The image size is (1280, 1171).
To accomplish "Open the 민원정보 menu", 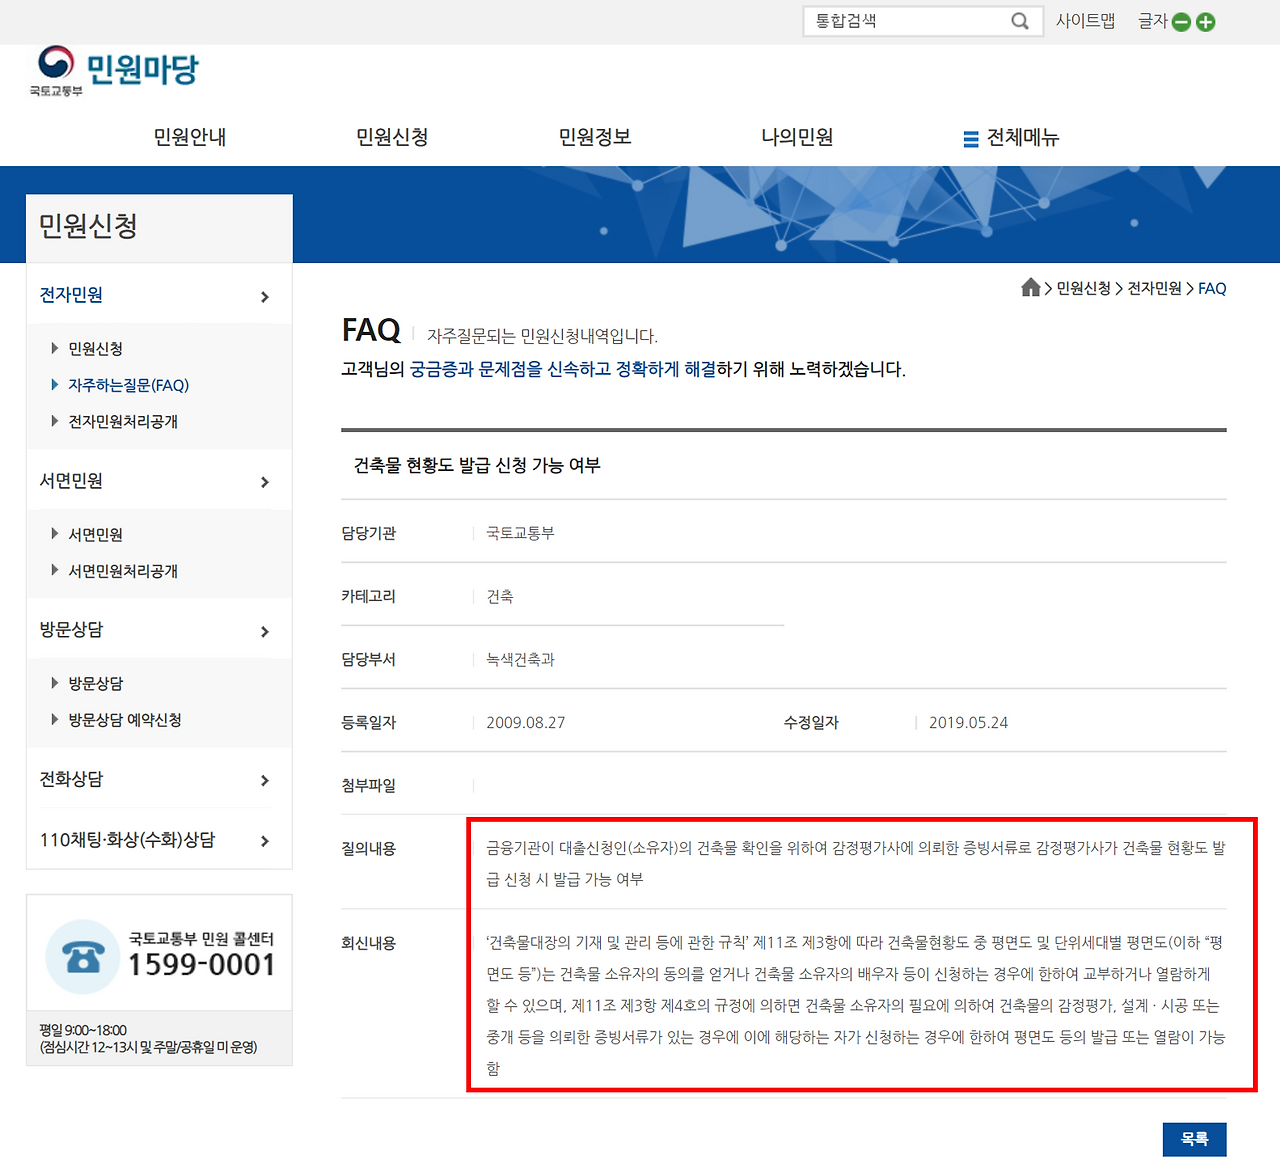I will [x=595, y=137].
